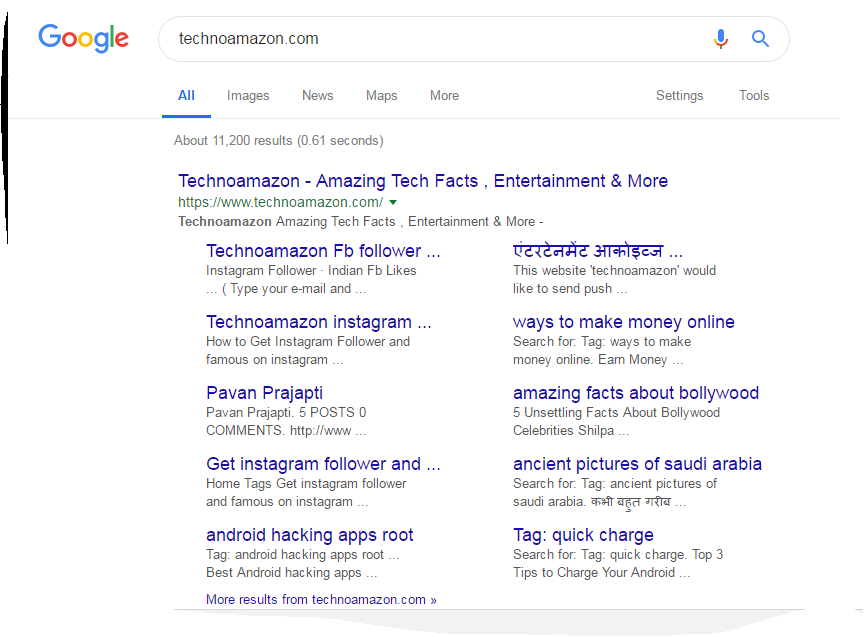
Task: Click snippet This website 'technoamazon' would
Action: (614, 271)
